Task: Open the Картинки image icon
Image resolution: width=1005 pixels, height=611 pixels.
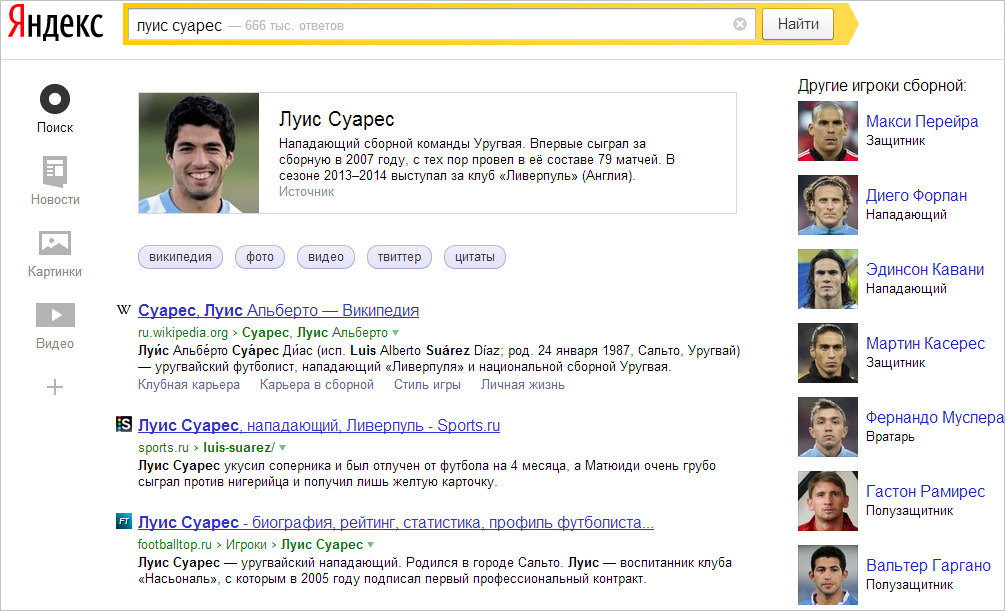Action: tap(54, 243)
